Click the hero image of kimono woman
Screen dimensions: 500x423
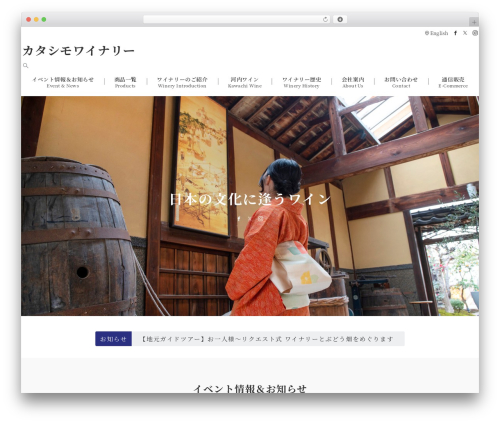[x=250, y=206]
